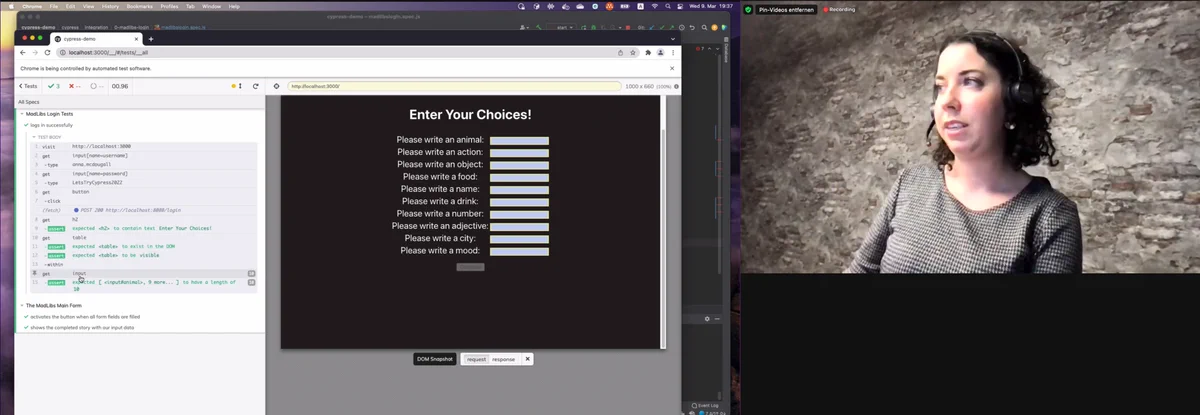Open the Cypress selector playground crosshair
The height and width of the screenshot is (415, 1200).
pyautogui.click(x=276, y=86)
